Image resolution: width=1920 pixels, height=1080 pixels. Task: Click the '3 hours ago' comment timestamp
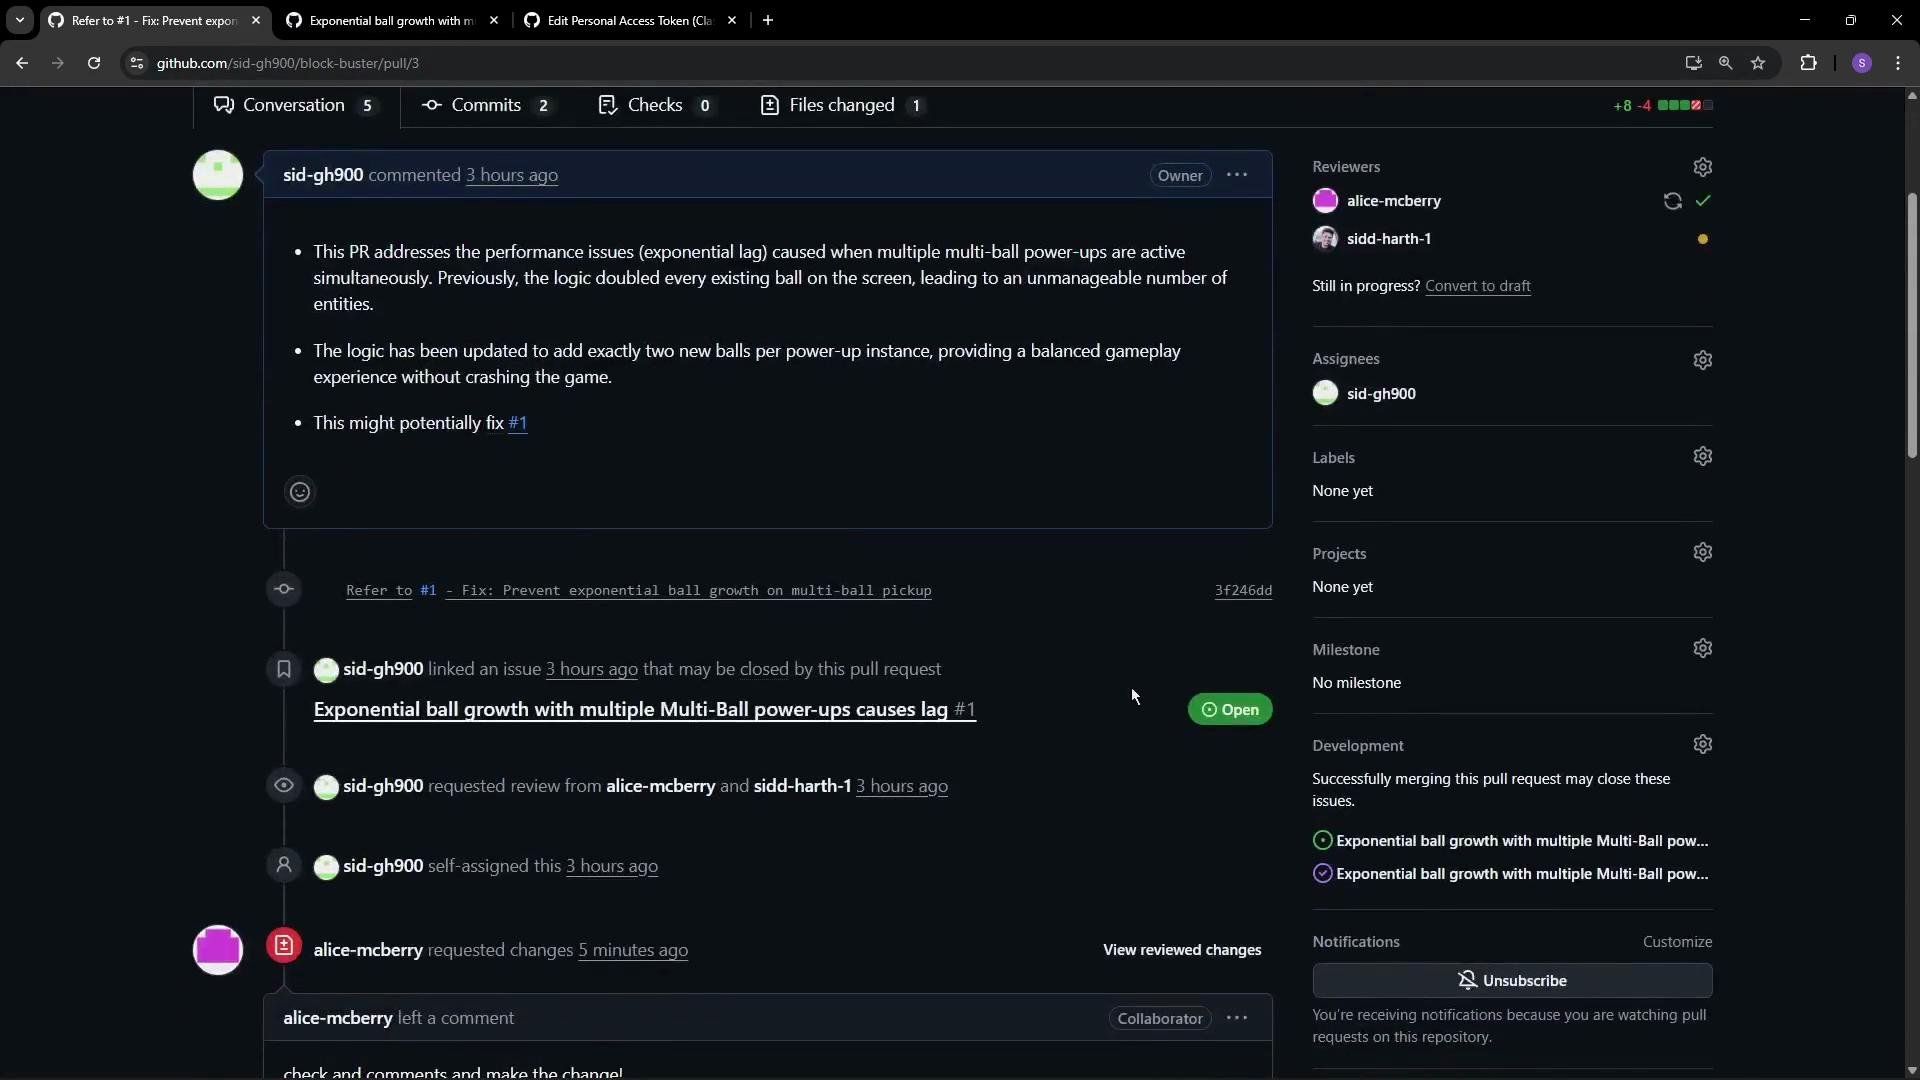point(512,175)
